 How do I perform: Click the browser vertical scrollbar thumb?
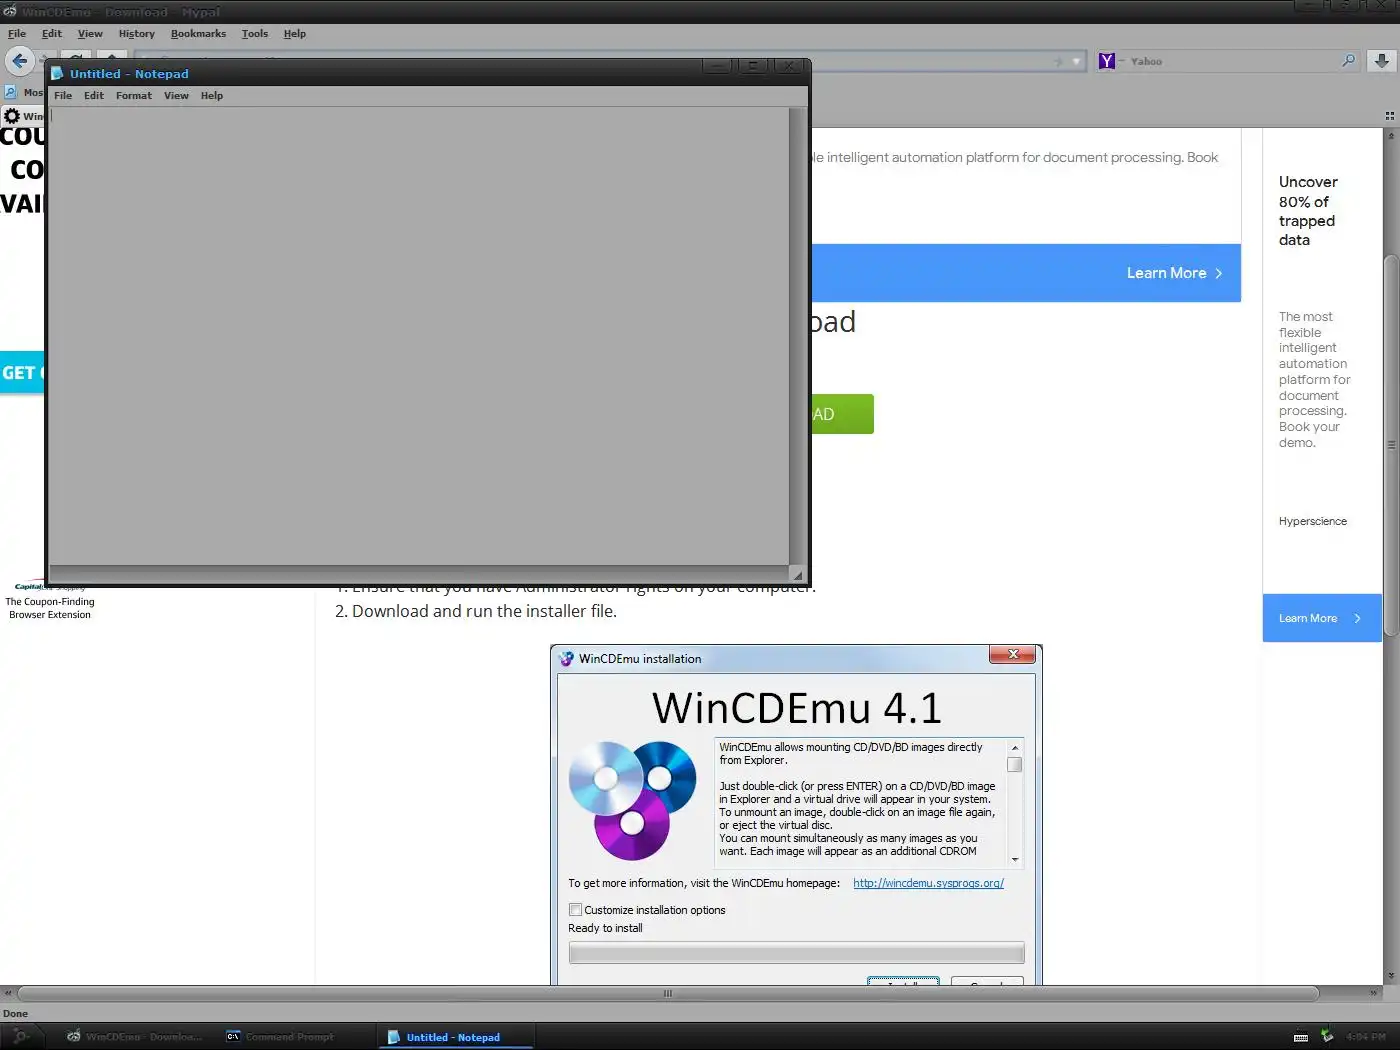[x=1390, y=446]
